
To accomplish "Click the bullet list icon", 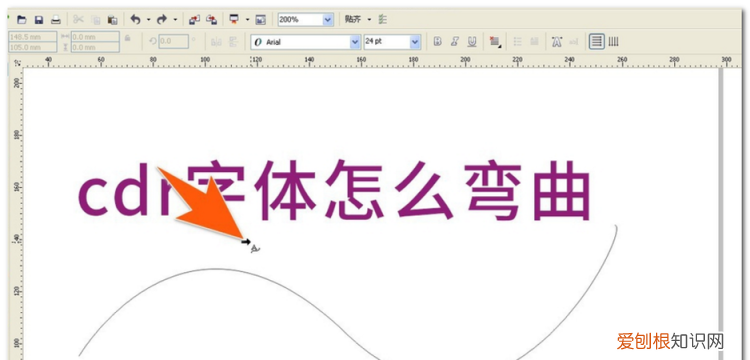I will coord(518,42).
